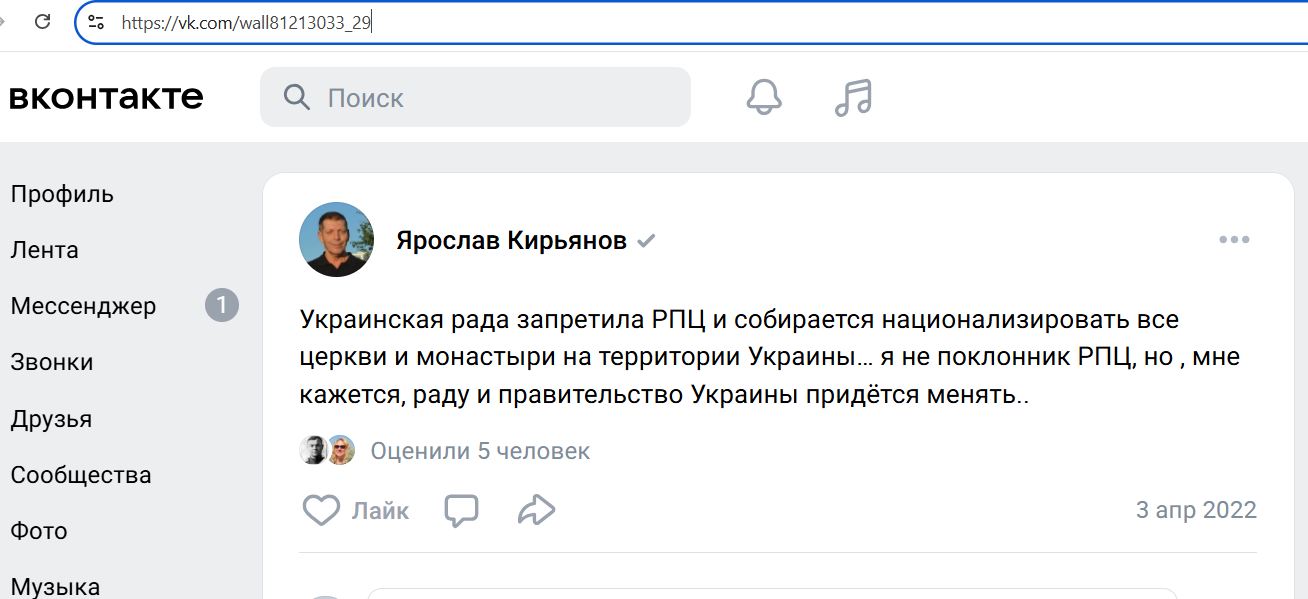
Task: Go to Профиль in sidebar
Action: click(x=62, y=194)
